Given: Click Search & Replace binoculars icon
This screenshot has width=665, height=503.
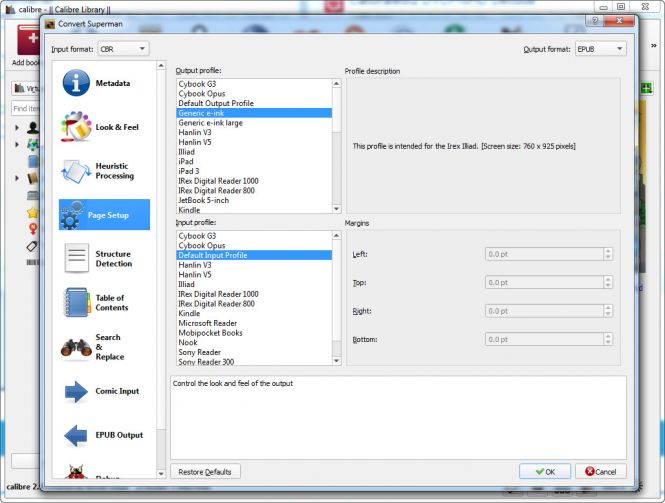Looking at the screenshot, I should pyautogui.click(x=76, y=347).
